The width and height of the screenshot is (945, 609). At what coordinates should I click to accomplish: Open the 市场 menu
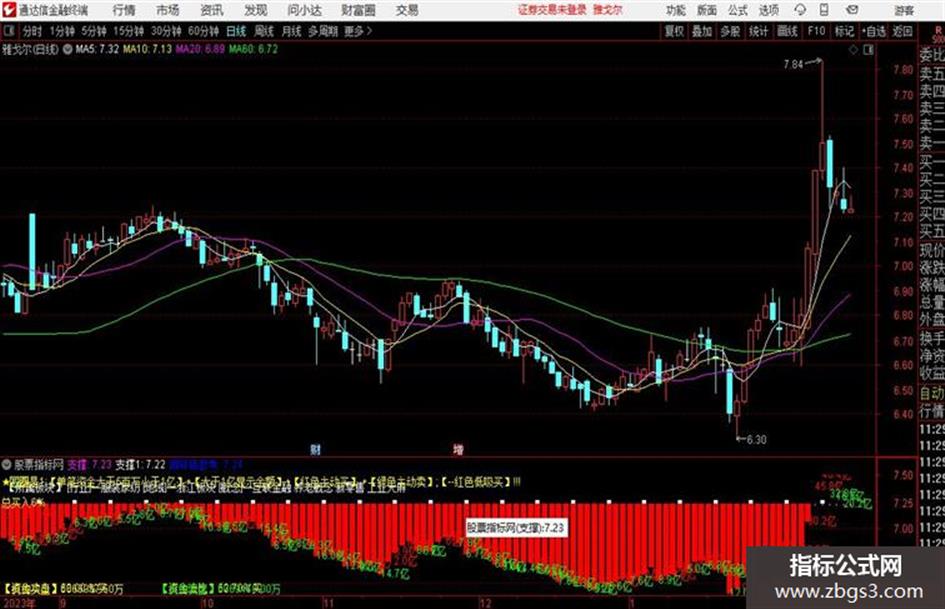pyautogui.click(x=168, y=10)
